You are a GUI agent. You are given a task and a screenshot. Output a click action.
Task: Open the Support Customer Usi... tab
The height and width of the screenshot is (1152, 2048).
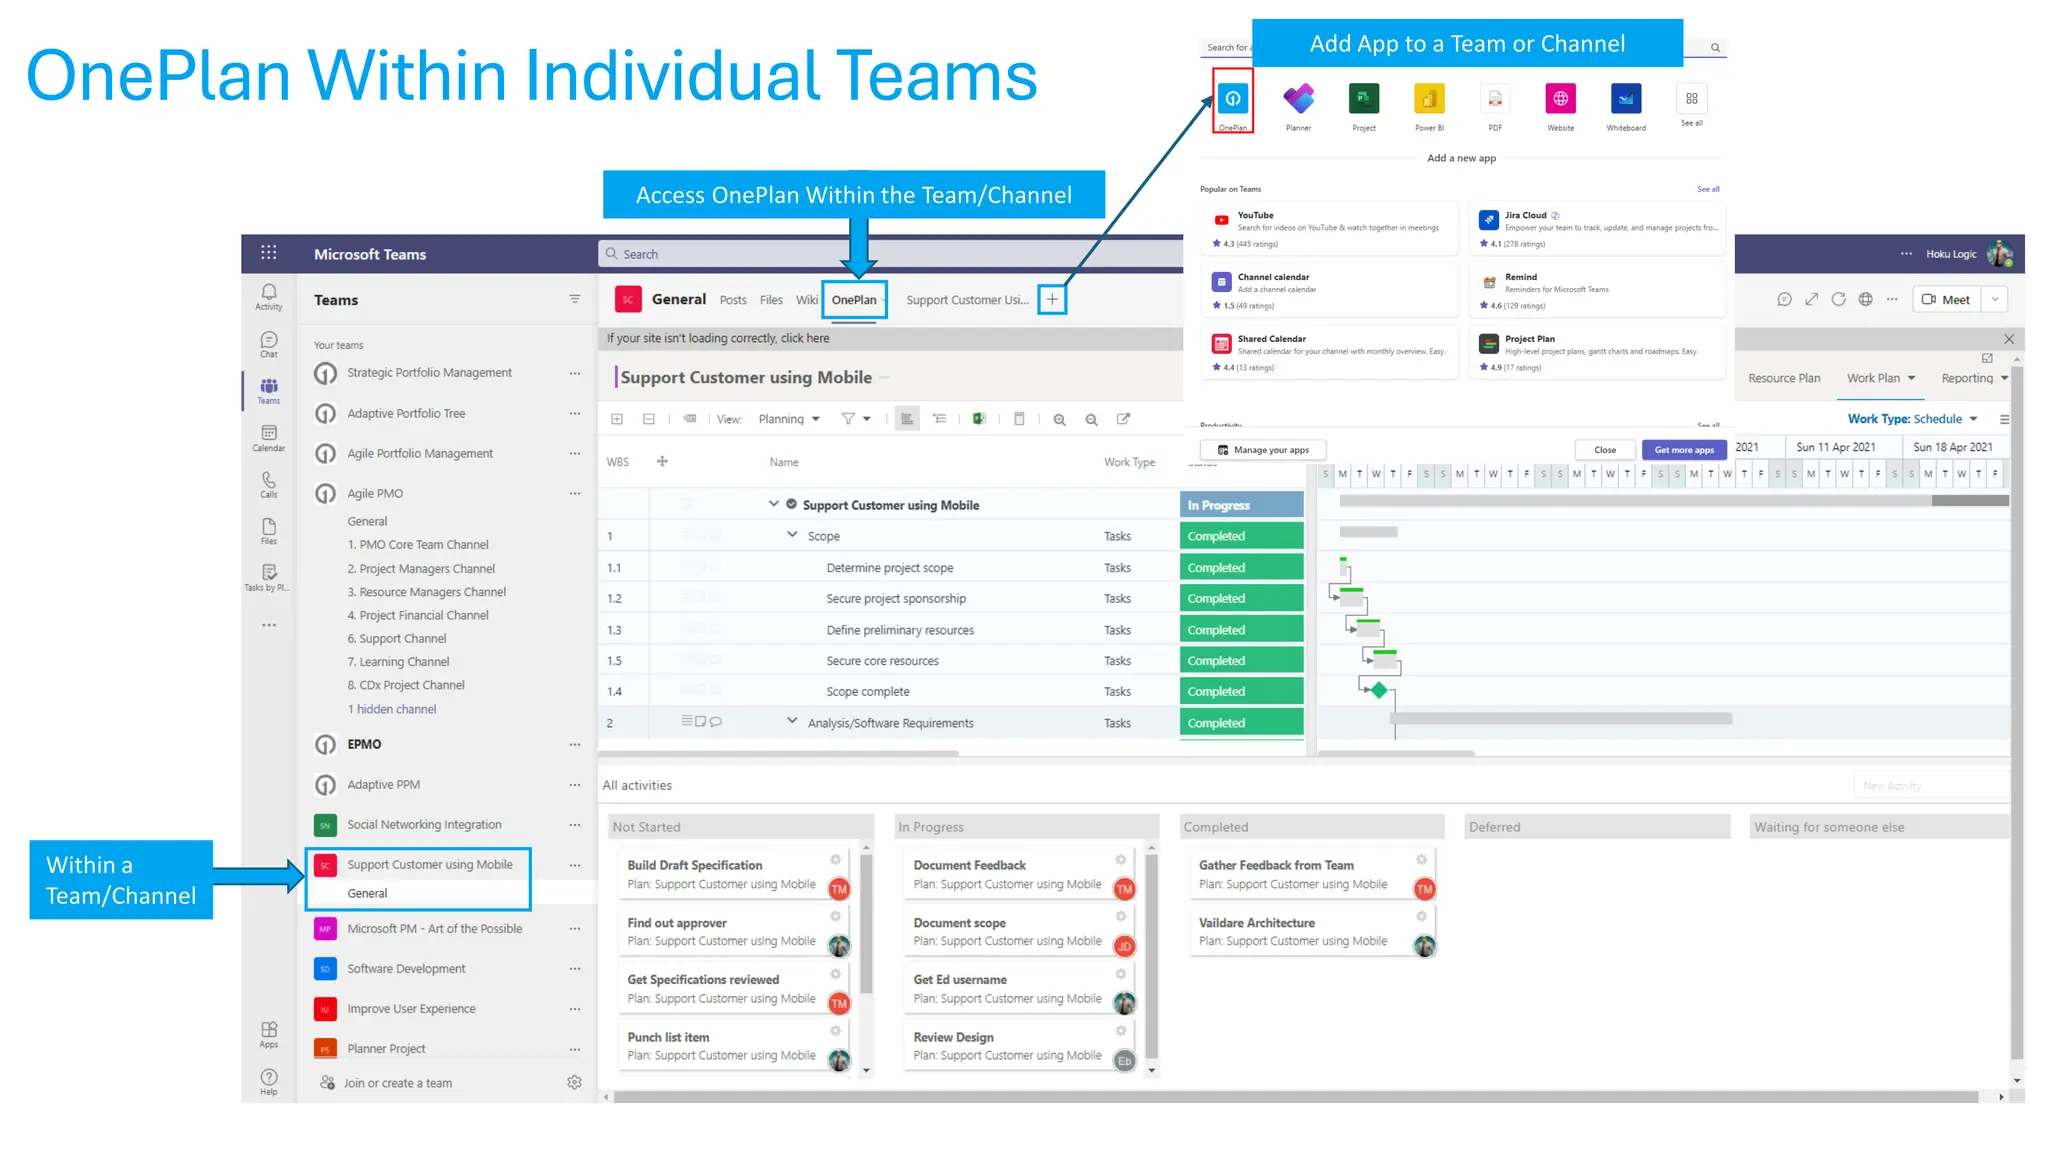967,300
